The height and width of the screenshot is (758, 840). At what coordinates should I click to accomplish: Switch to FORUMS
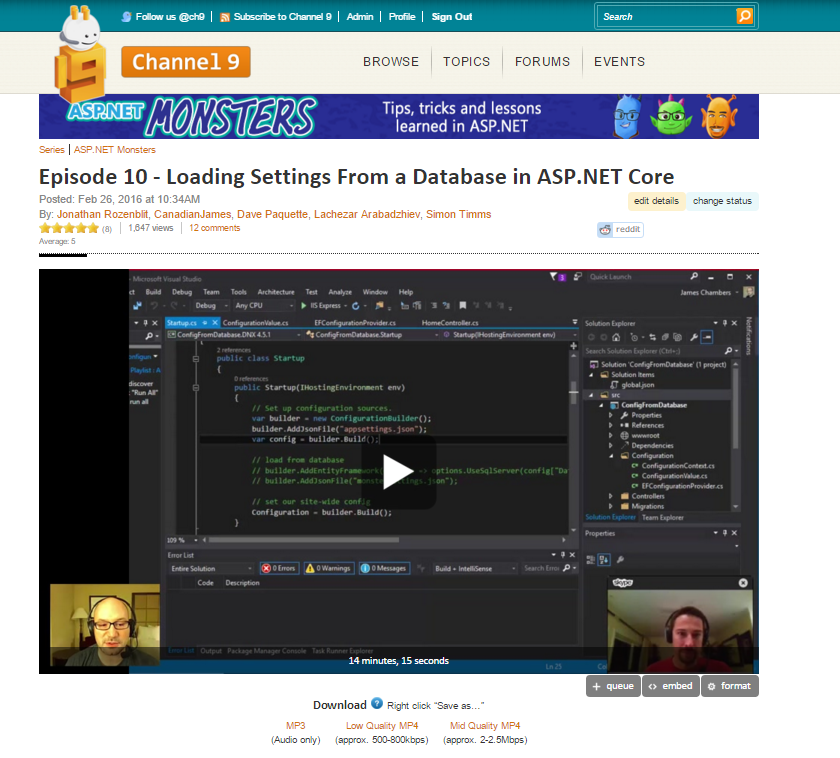(x=542, y=62)
